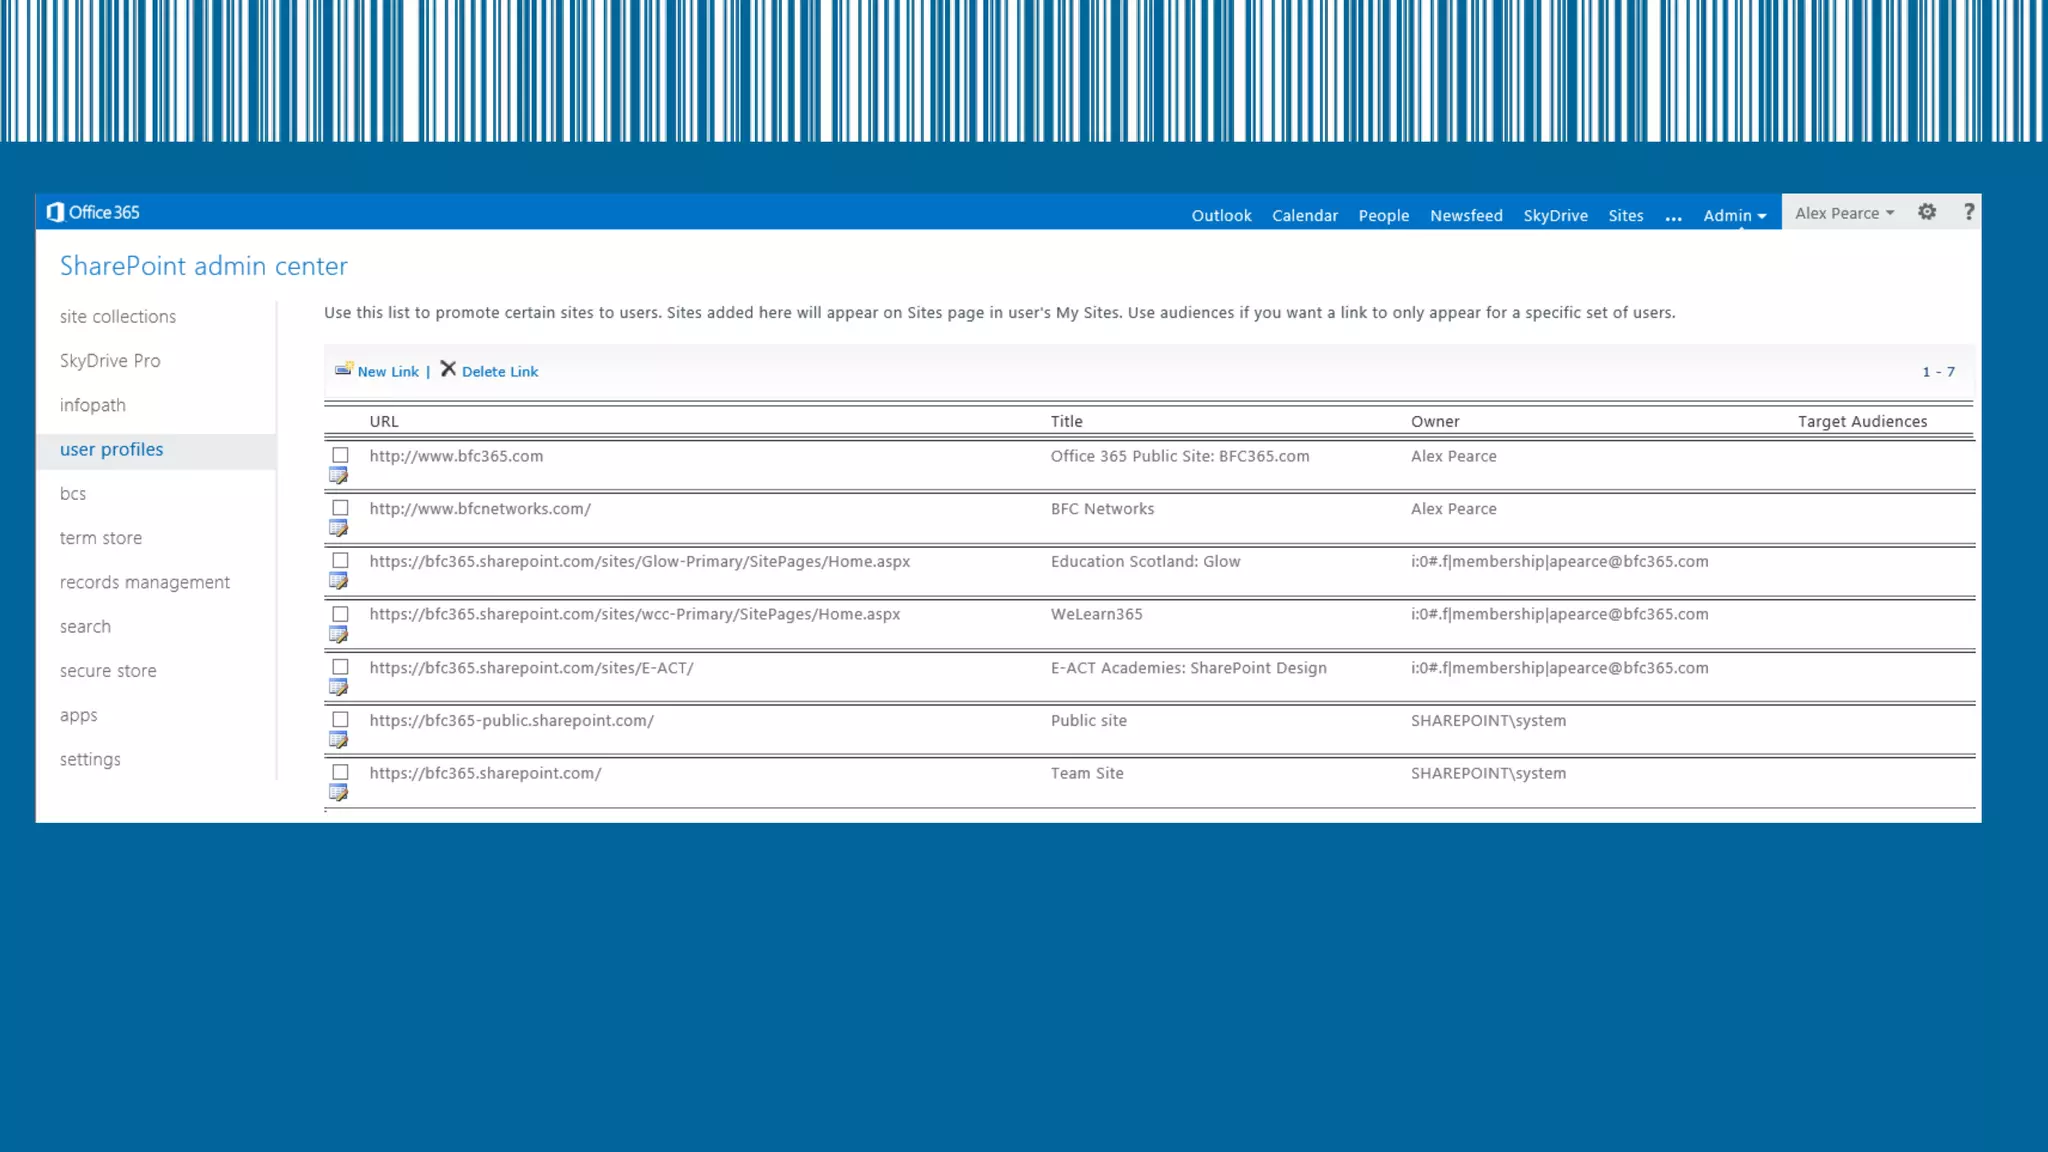Click edit icon for Team Site row

coord(339,793)
